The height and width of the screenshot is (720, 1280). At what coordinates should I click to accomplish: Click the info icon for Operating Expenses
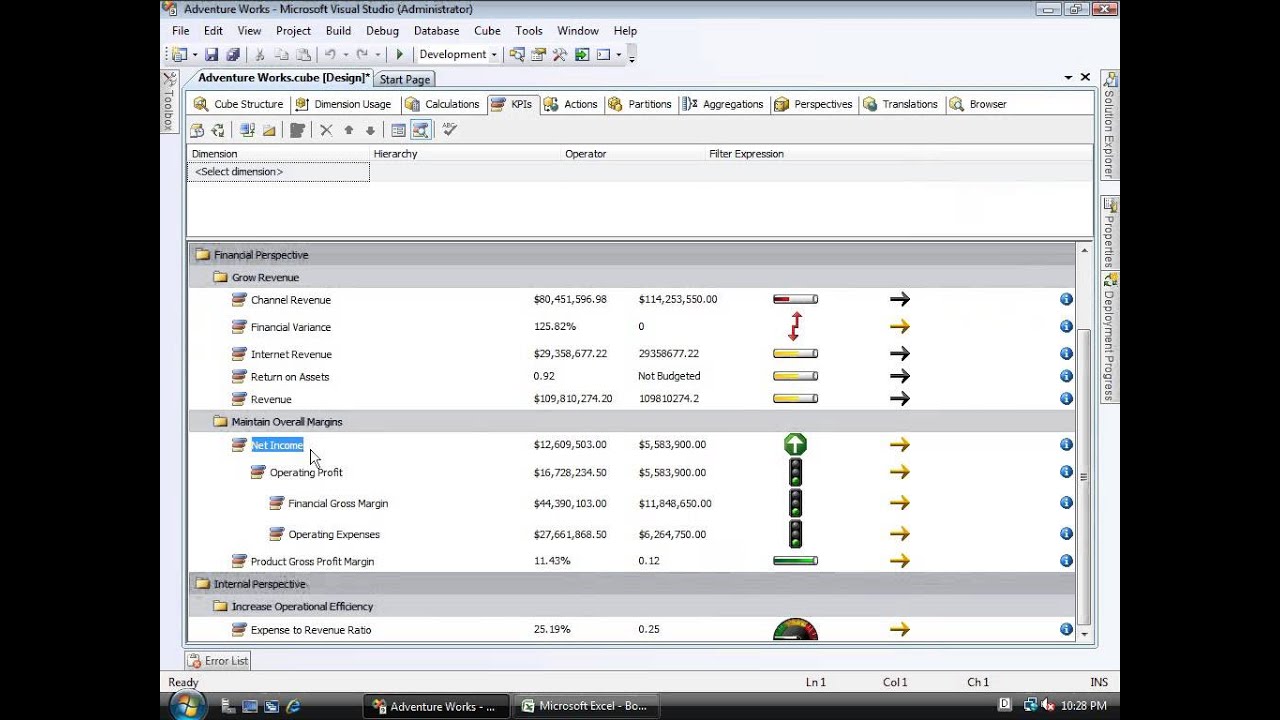1066,533
